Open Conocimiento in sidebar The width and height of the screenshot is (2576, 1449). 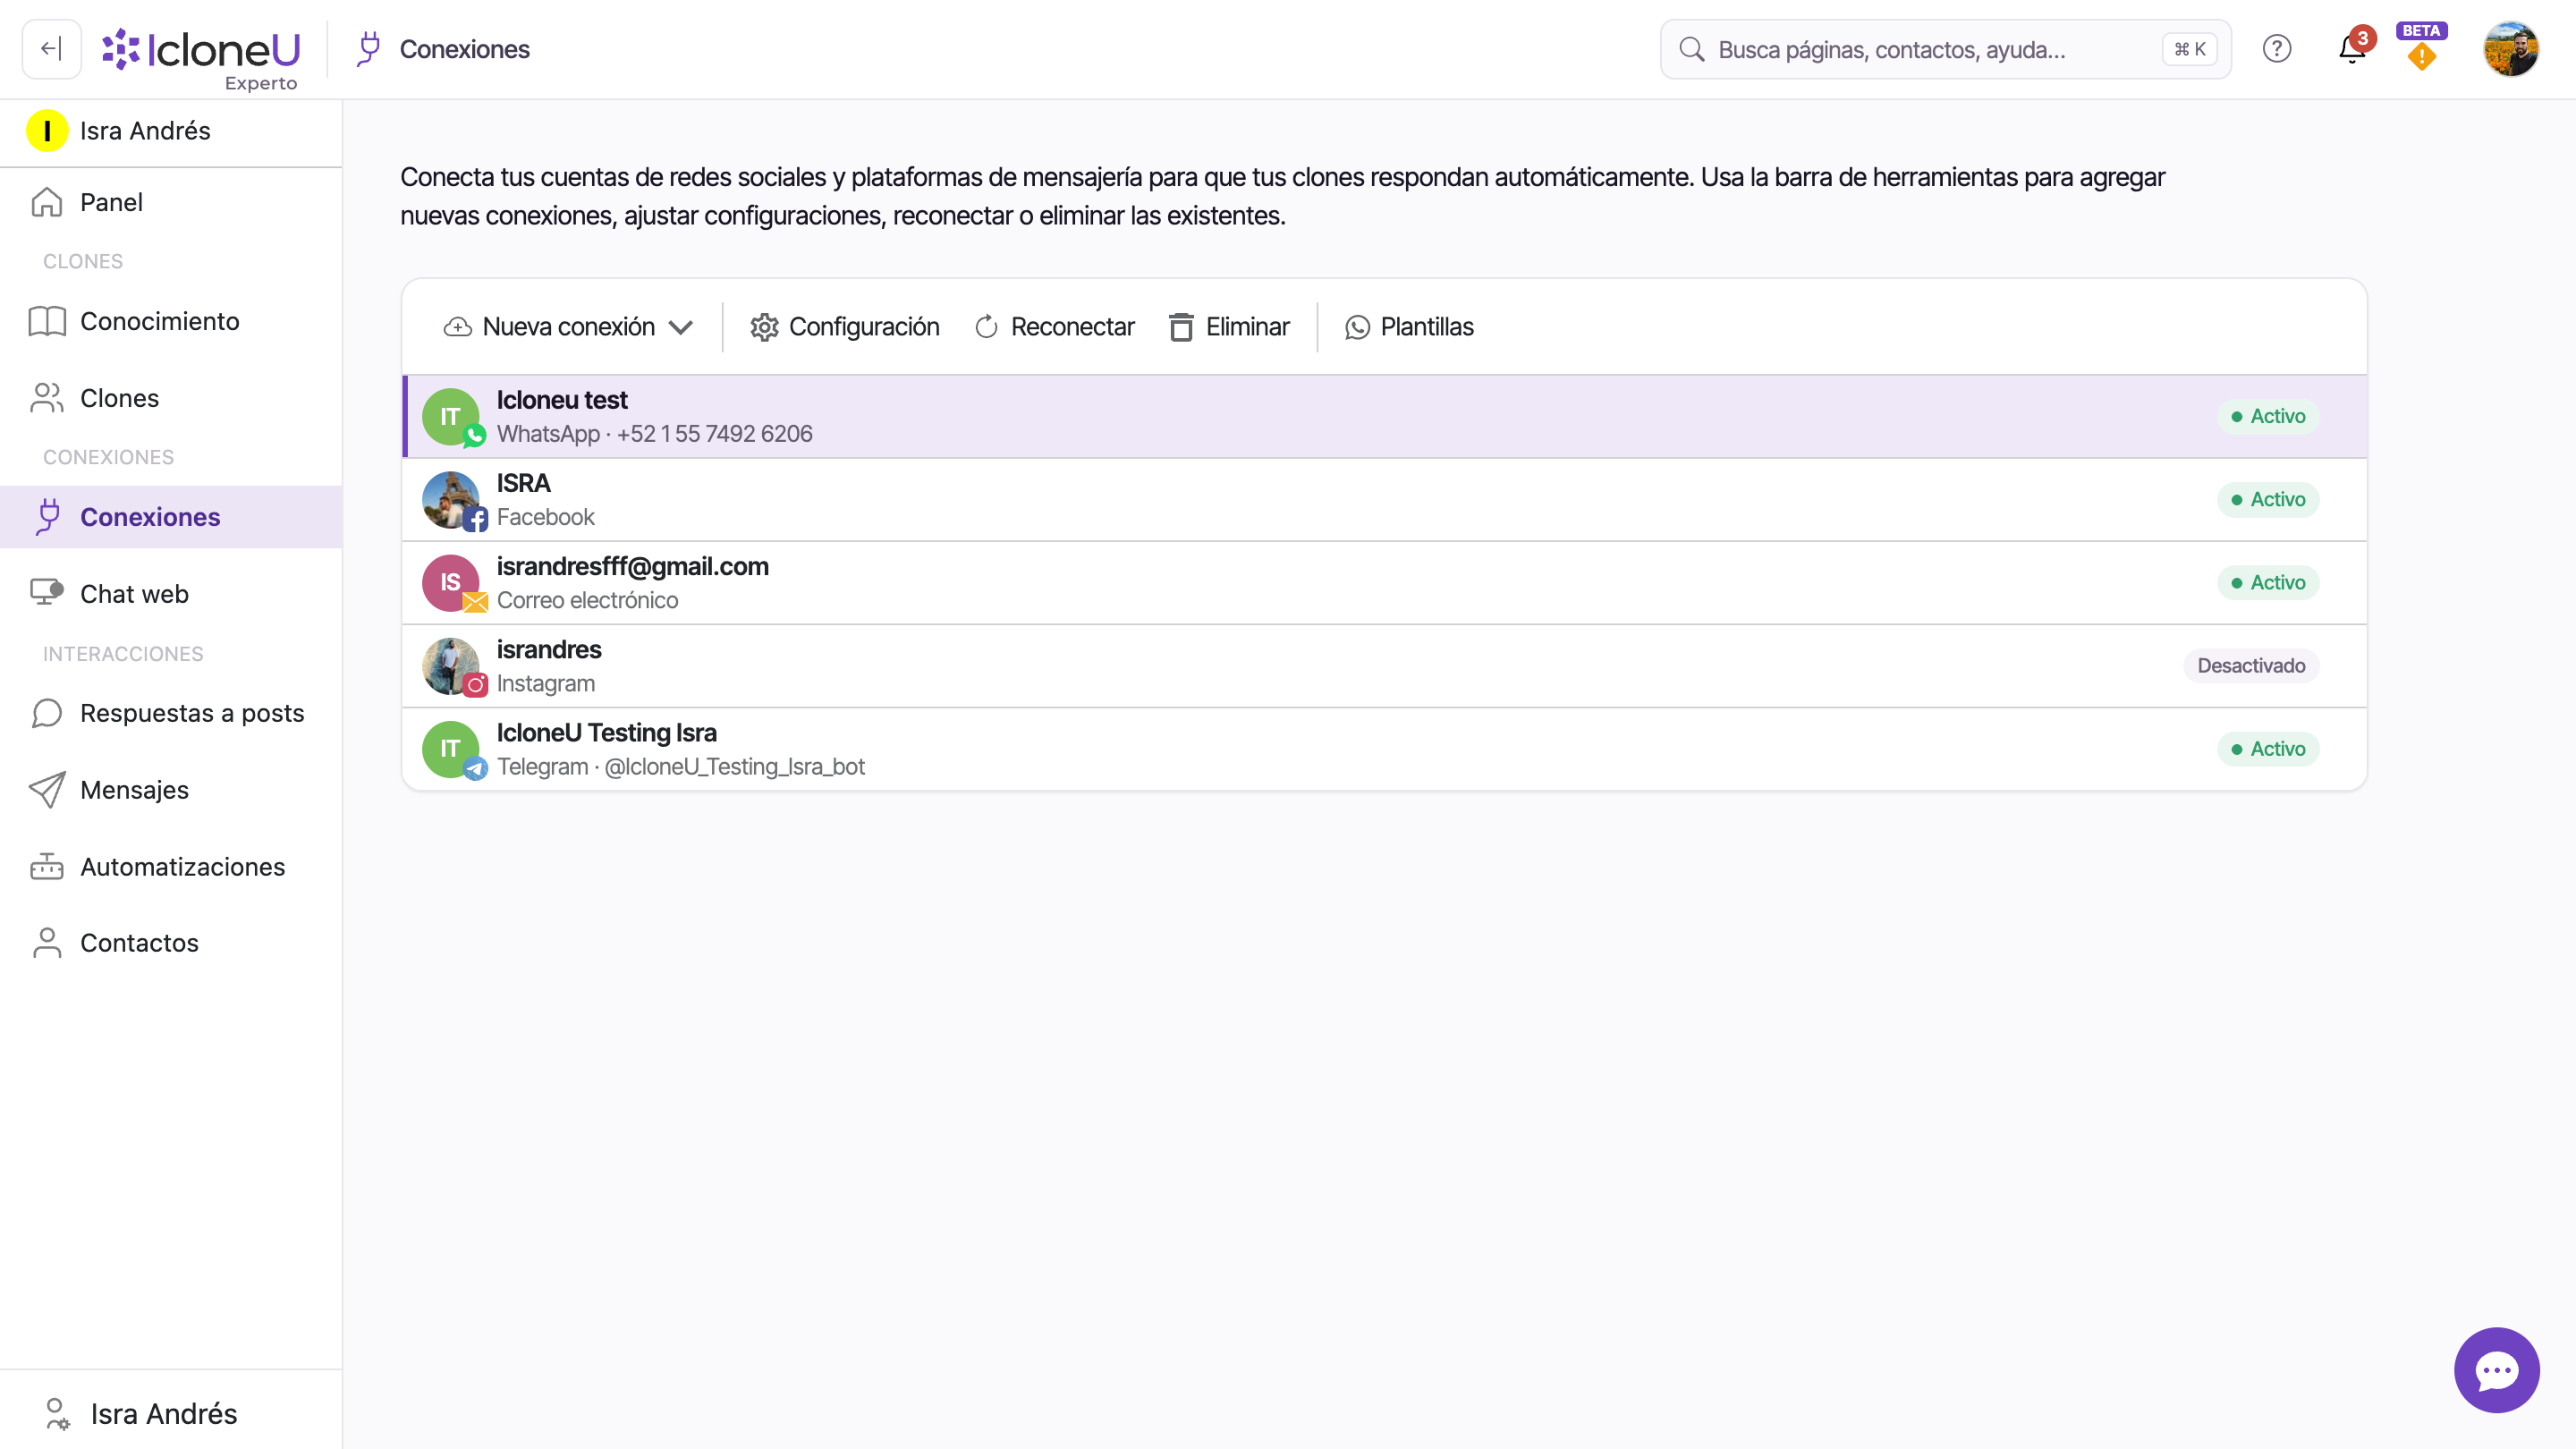pyautogui.click(x=171, y=321)
